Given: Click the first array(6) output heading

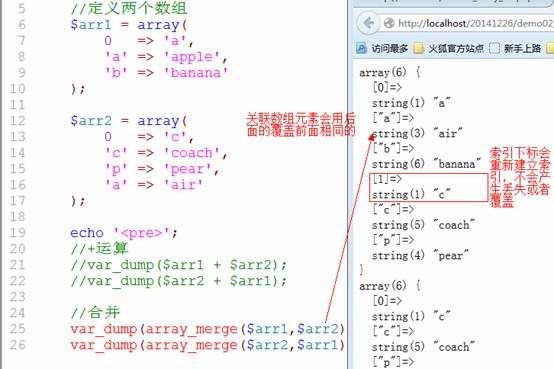Looking at the screenshot, I should point(389,72).
